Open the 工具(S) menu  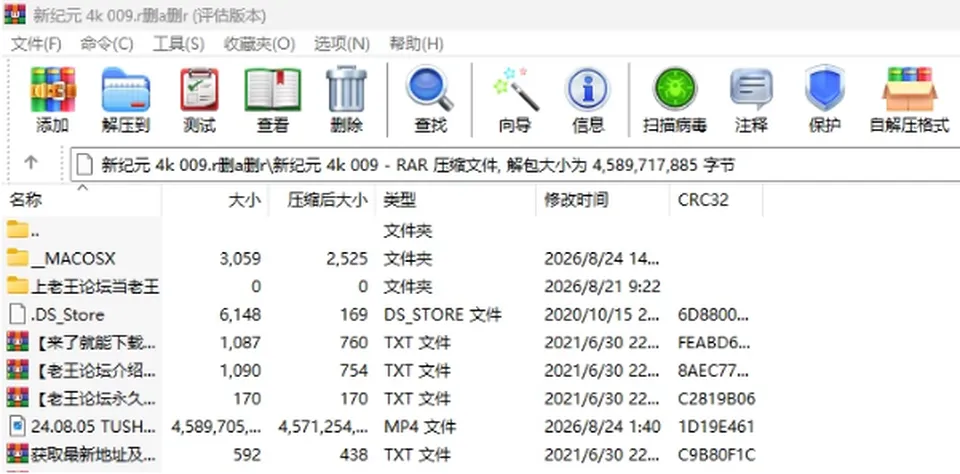coord(178,44)
